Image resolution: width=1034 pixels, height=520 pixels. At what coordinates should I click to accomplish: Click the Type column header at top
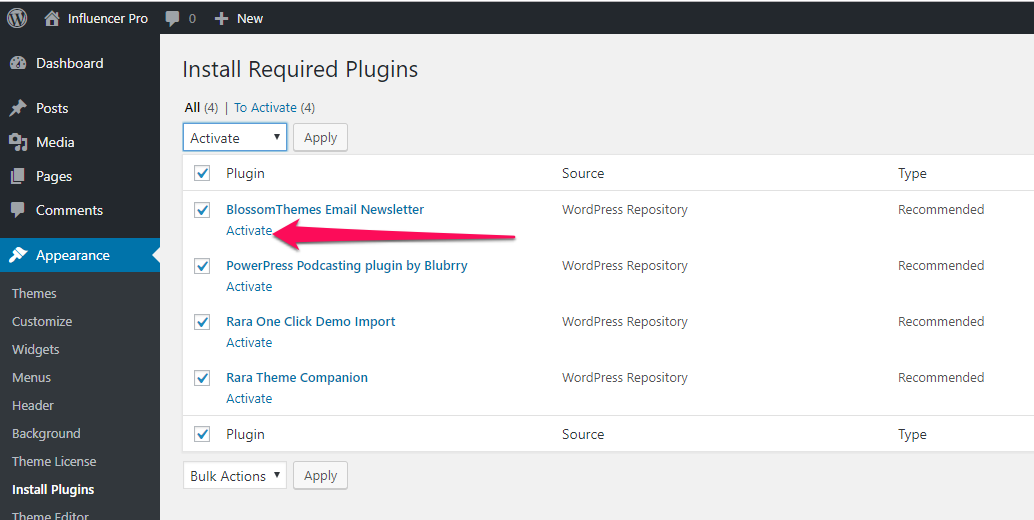(x=912, y=173)
